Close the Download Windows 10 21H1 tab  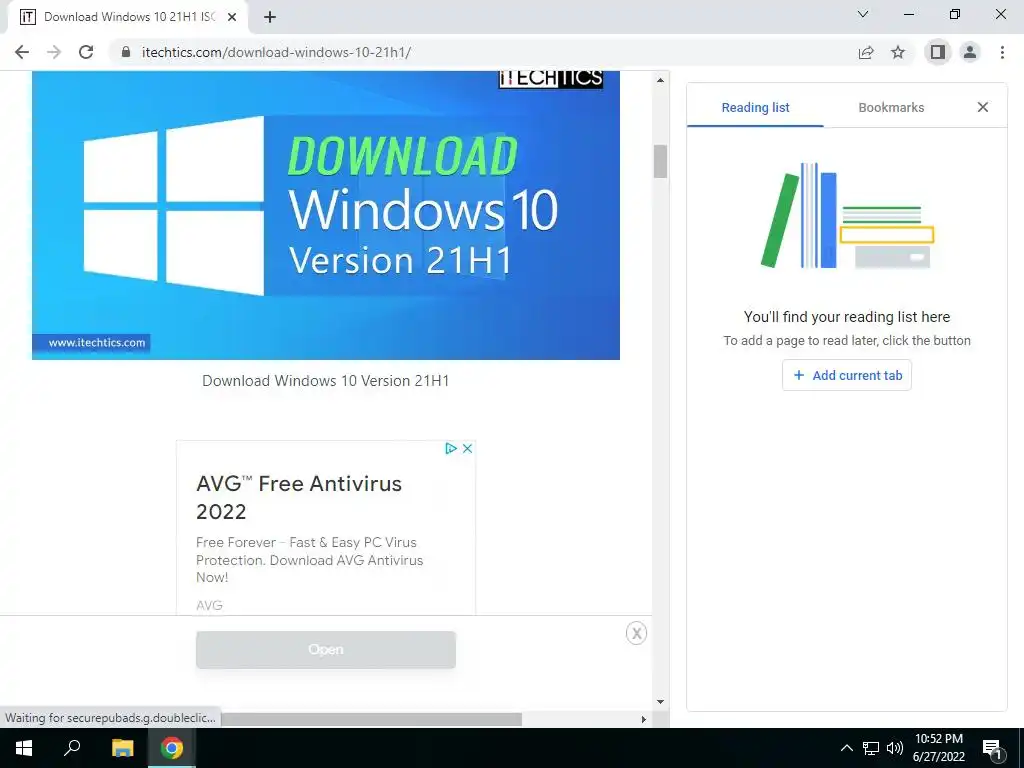[232, 18]
